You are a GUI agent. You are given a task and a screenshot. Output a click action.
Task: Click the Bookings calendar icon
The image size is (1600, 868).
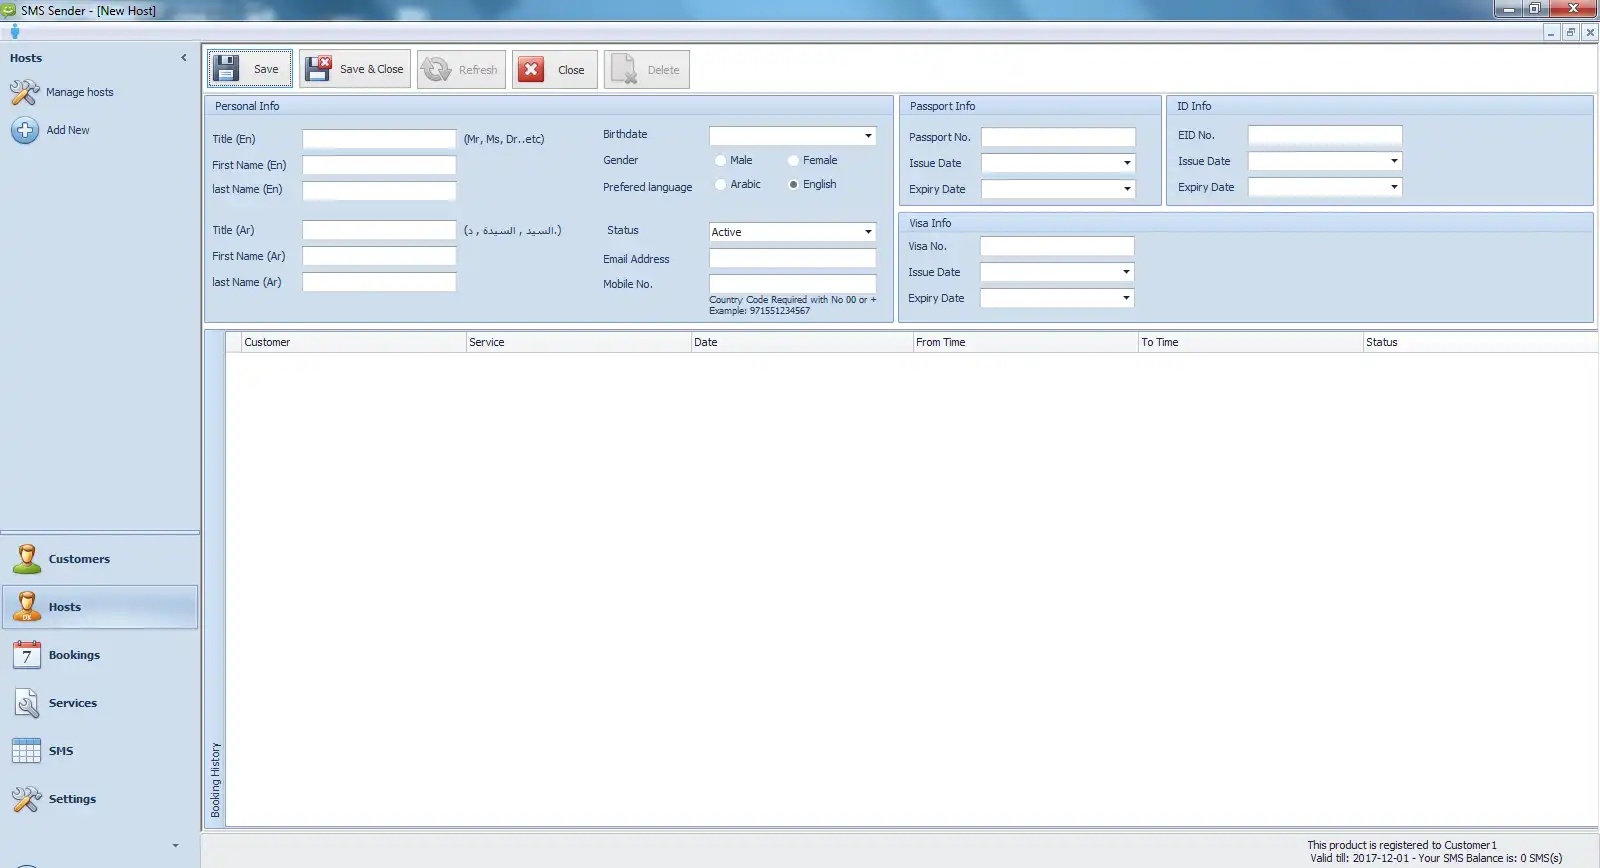[27, 655]
